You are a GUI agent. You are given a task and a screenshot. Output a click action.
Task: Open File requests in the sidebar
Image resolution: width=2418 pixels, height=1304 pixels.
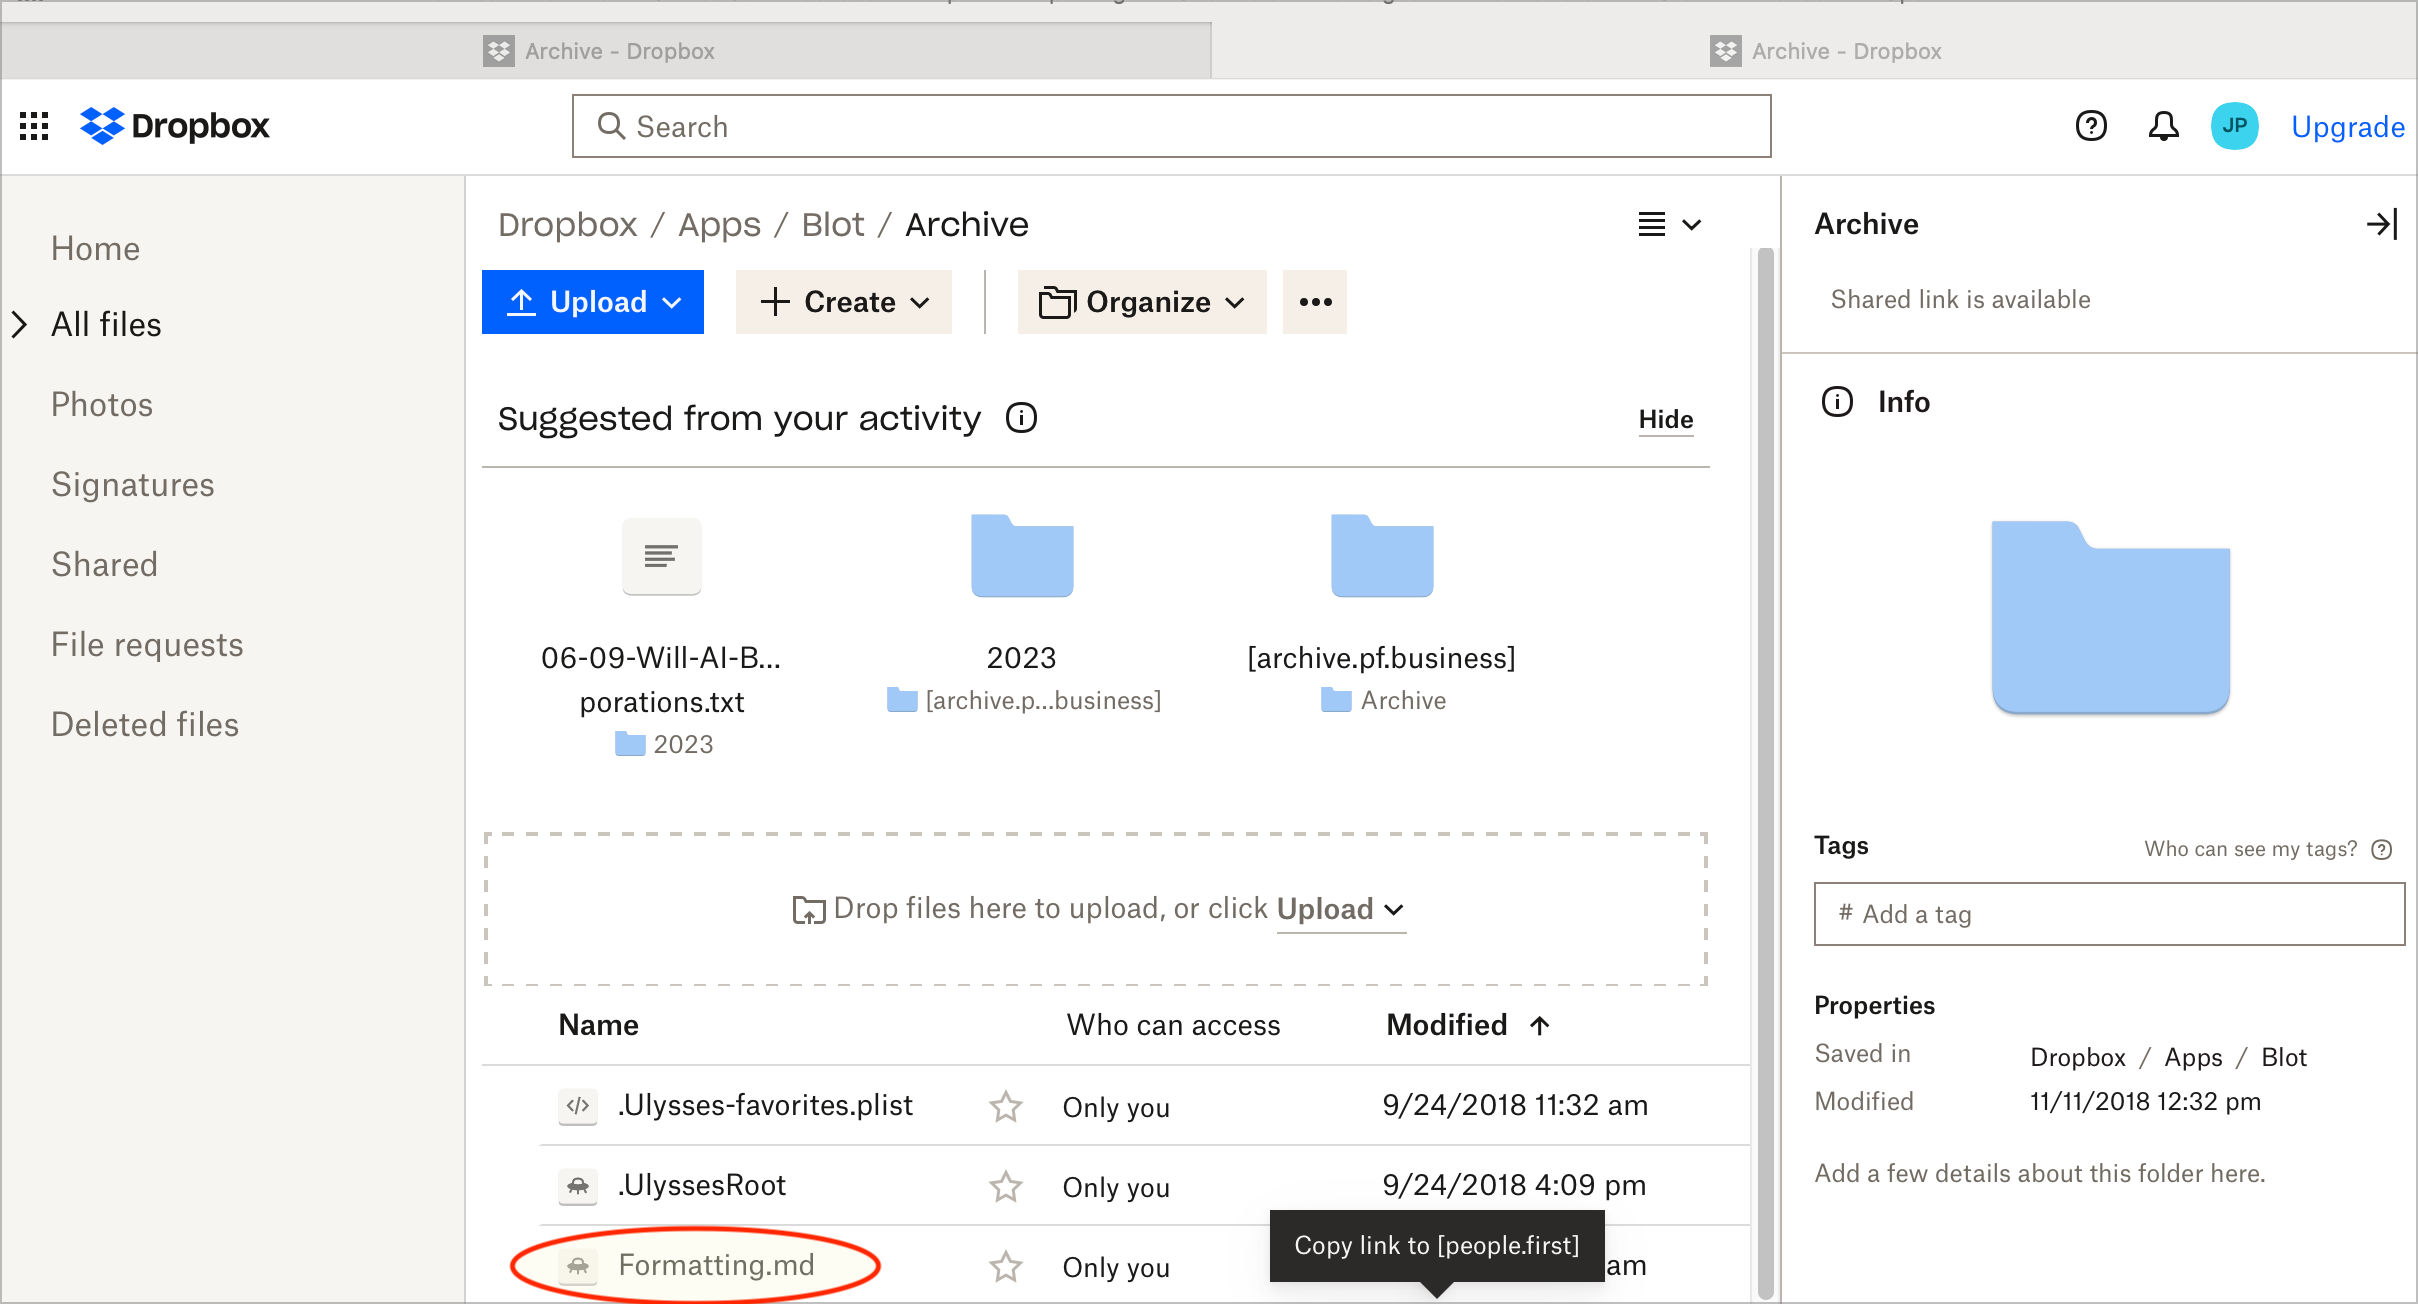[147, 644]
